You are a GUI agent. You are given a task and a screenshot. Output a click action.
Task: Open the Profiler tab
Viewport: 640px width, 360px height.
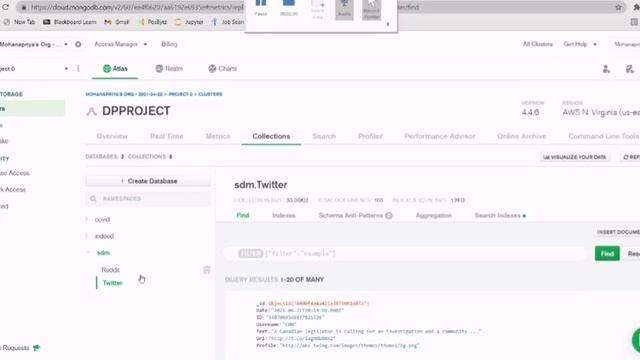(370, 136)
